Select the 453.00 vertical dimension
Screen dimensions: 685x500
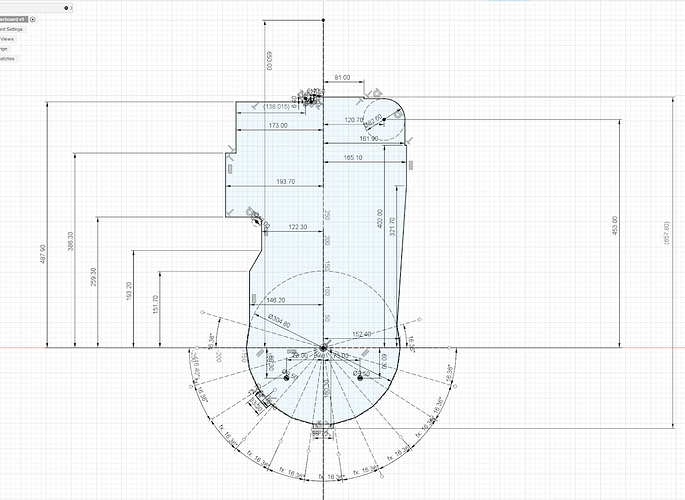pyautogui.click(x=615, y=225)
